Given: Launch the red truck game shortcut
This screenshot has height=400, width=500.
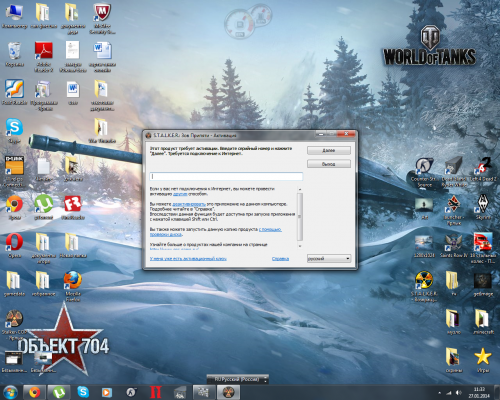Looking at the screenshot, I should click(x=483, y=248).
